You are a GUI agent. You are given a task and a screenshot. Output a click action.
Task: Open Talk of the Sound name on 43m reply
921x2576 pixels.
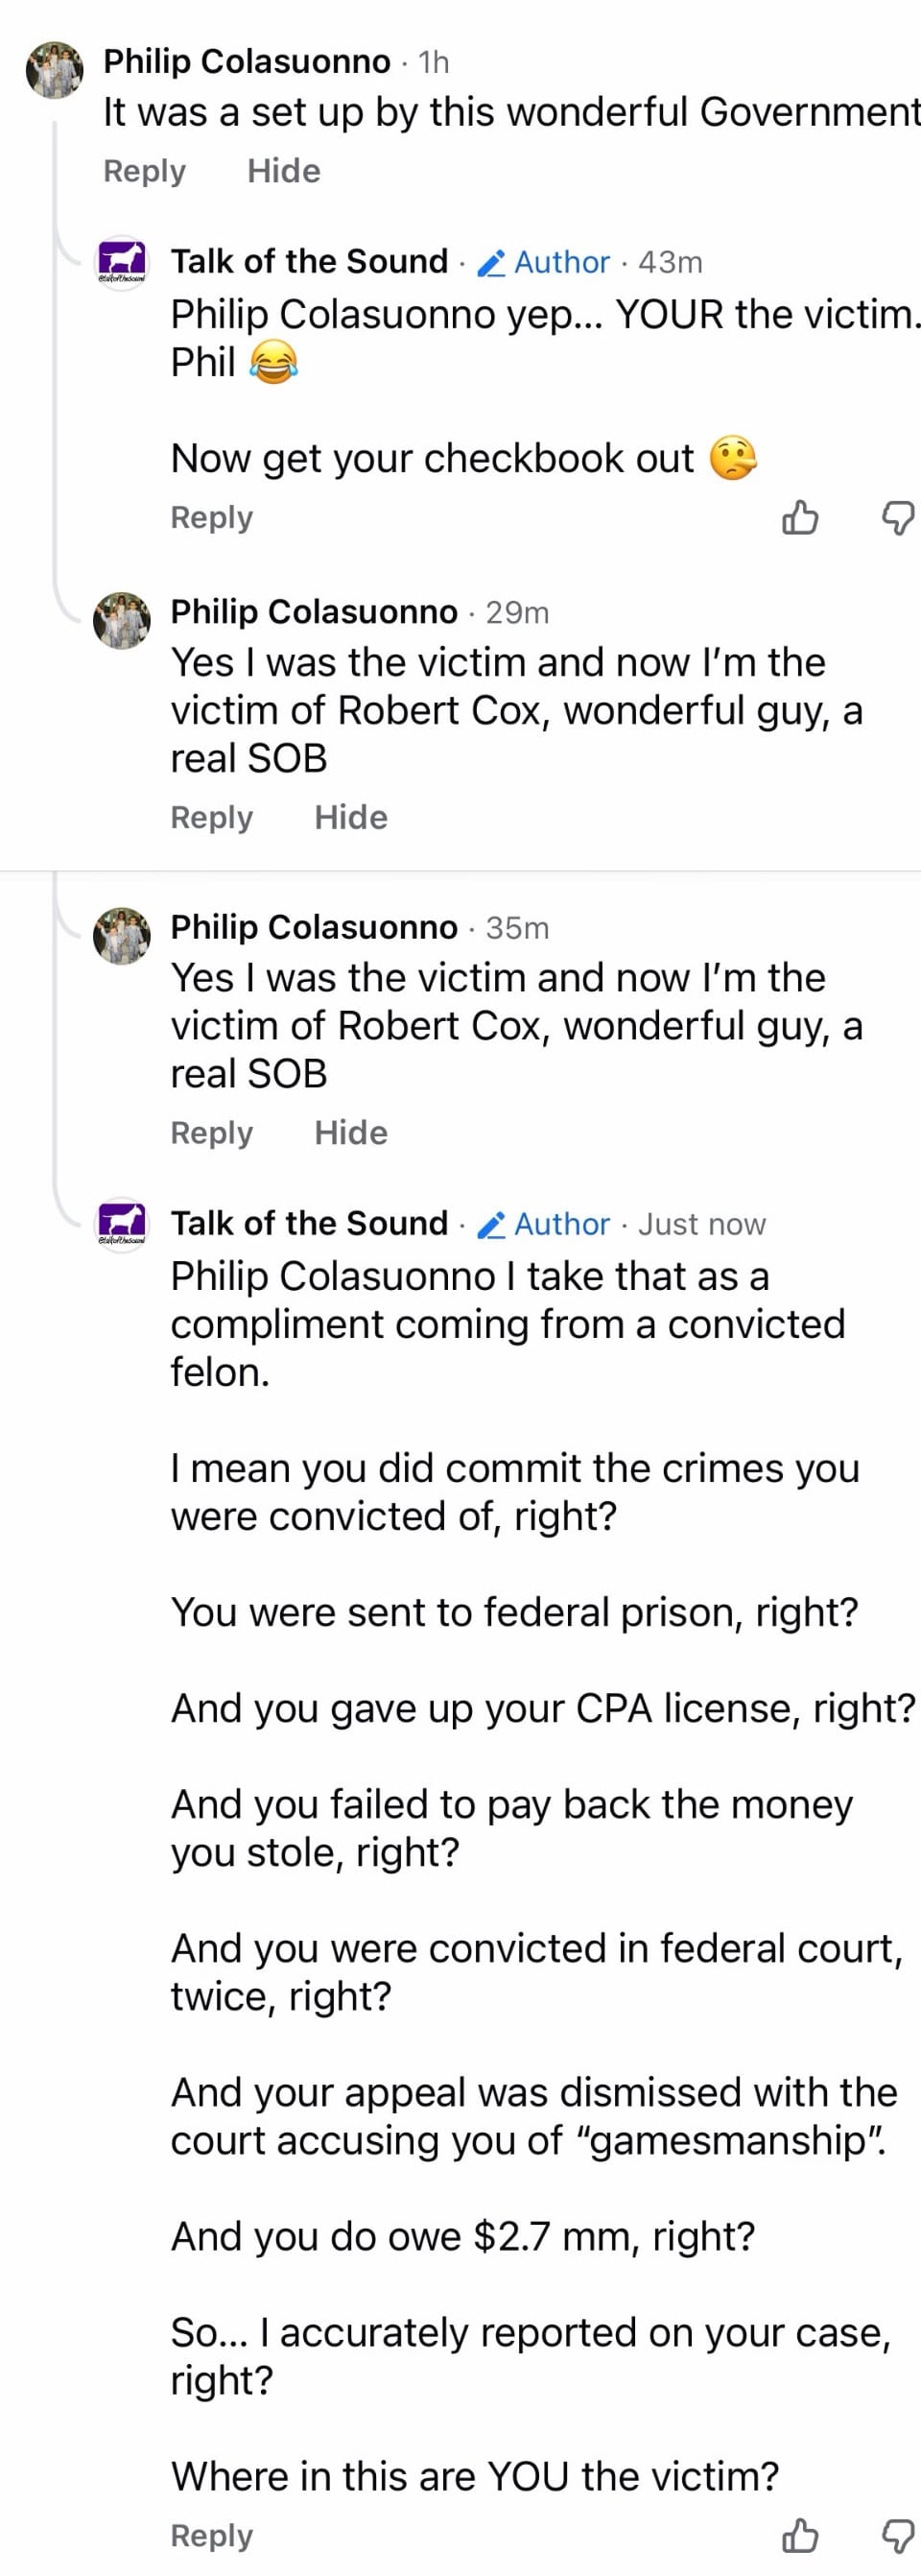pyautogui.click(x=309, y=262)
